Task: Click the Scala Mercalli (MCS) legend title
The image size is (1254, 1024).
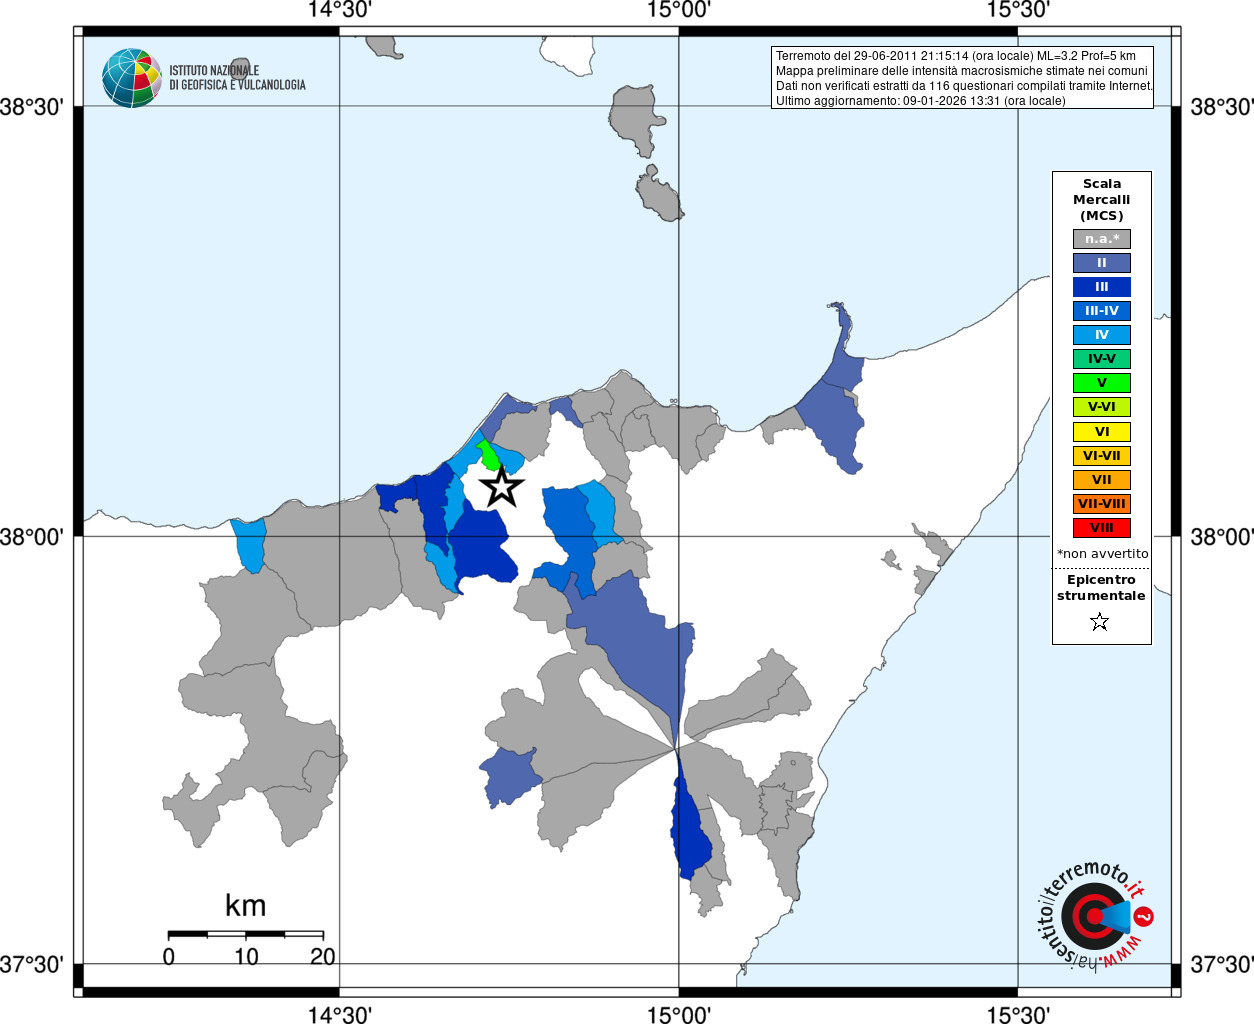Action: (x=1102, y=200)
